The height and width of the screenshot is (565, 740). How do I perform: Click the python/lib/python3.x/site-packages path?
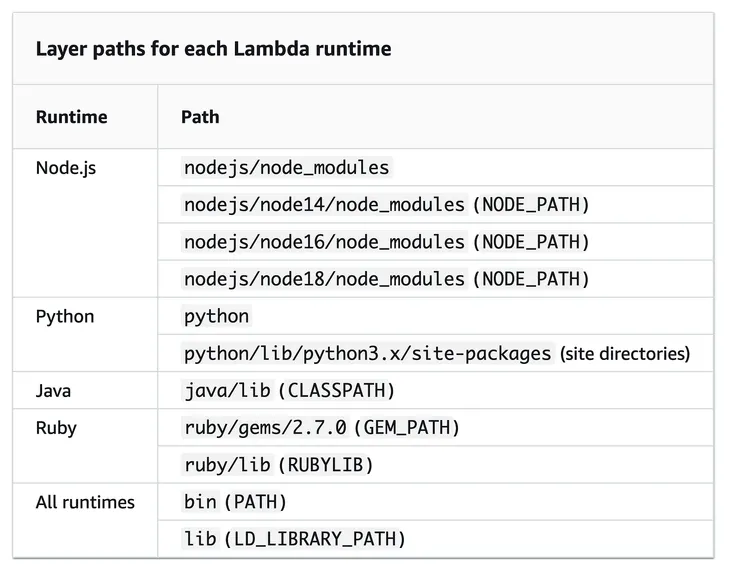pyautogui.click(x=368, y=354)
